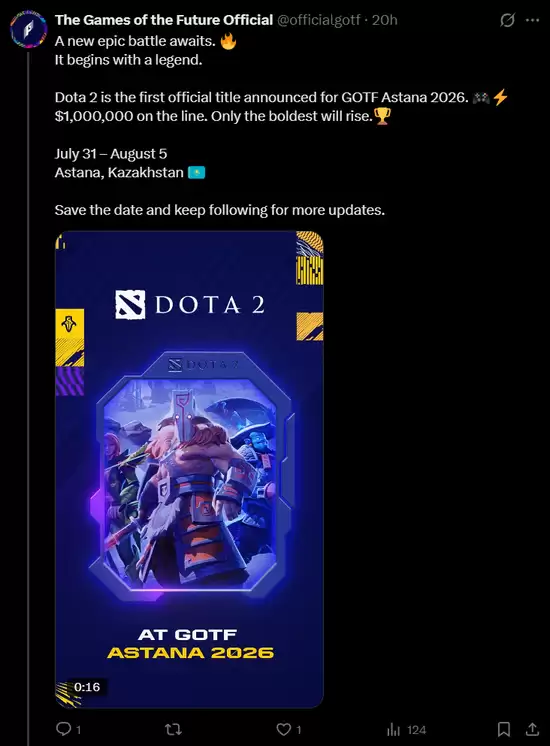Screen dimensions: 550x746
Task: Bookmark this Dota 2 announcement post
Action: tap(504, 729)
